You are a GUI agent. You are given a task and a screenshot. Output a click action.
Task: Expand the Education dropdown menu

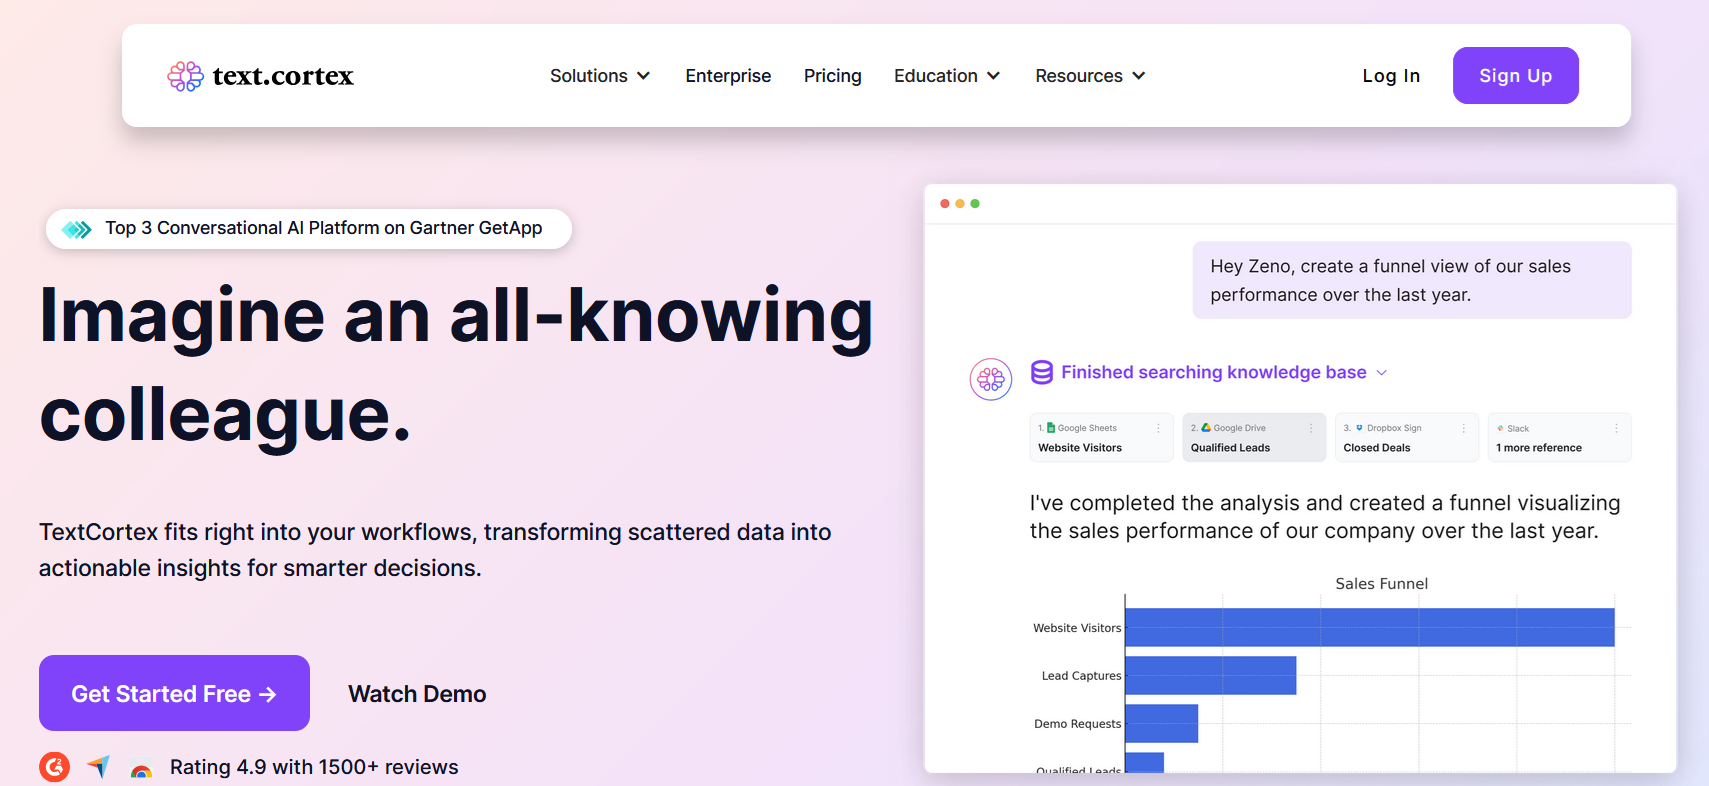tap(946, 76)
